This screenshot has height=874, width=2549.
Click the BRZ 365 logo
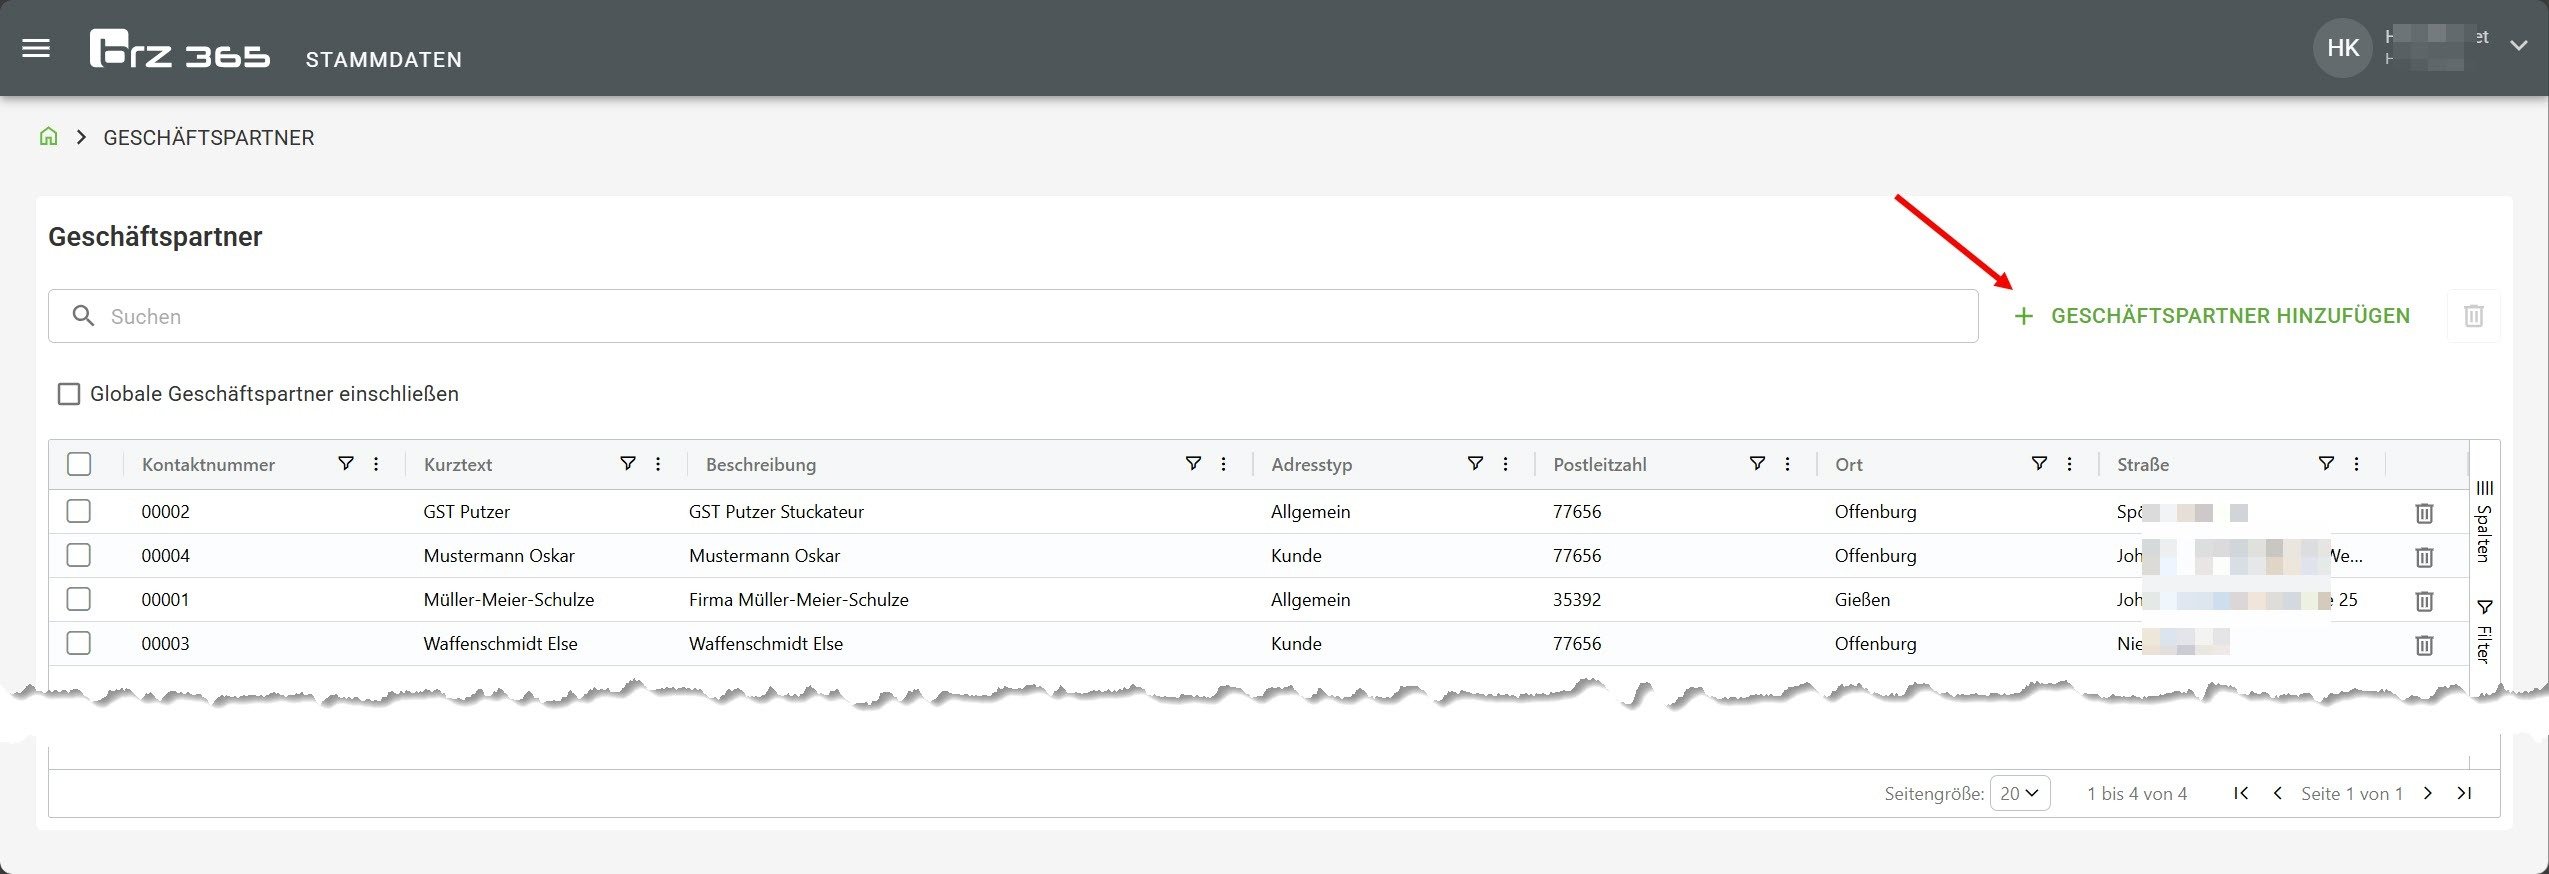point(180,49)
